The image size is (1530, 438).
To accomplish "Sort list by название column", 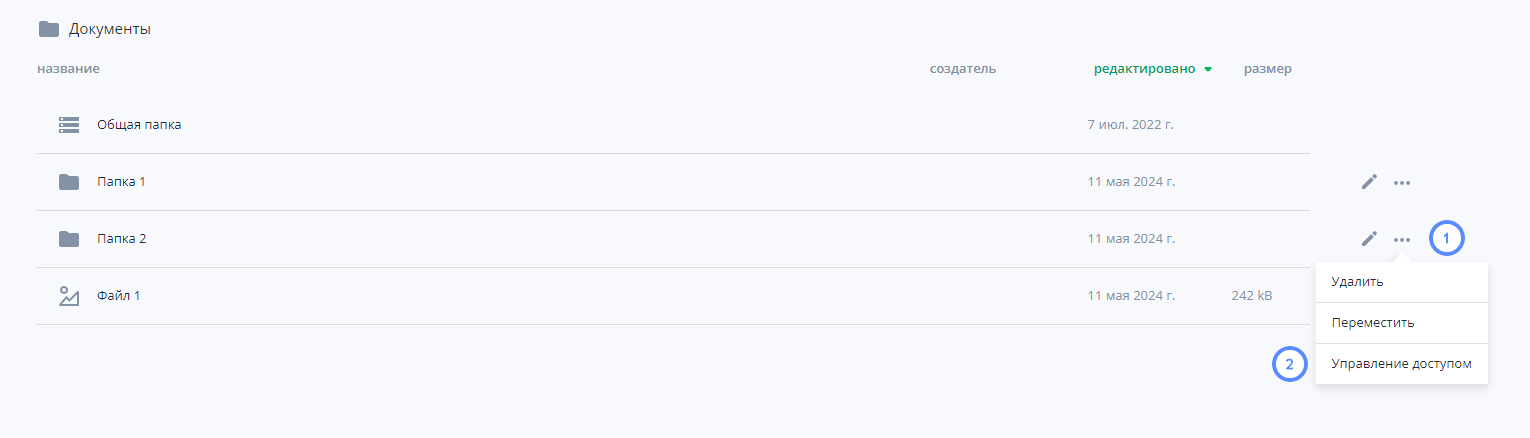I will point(68,69).
